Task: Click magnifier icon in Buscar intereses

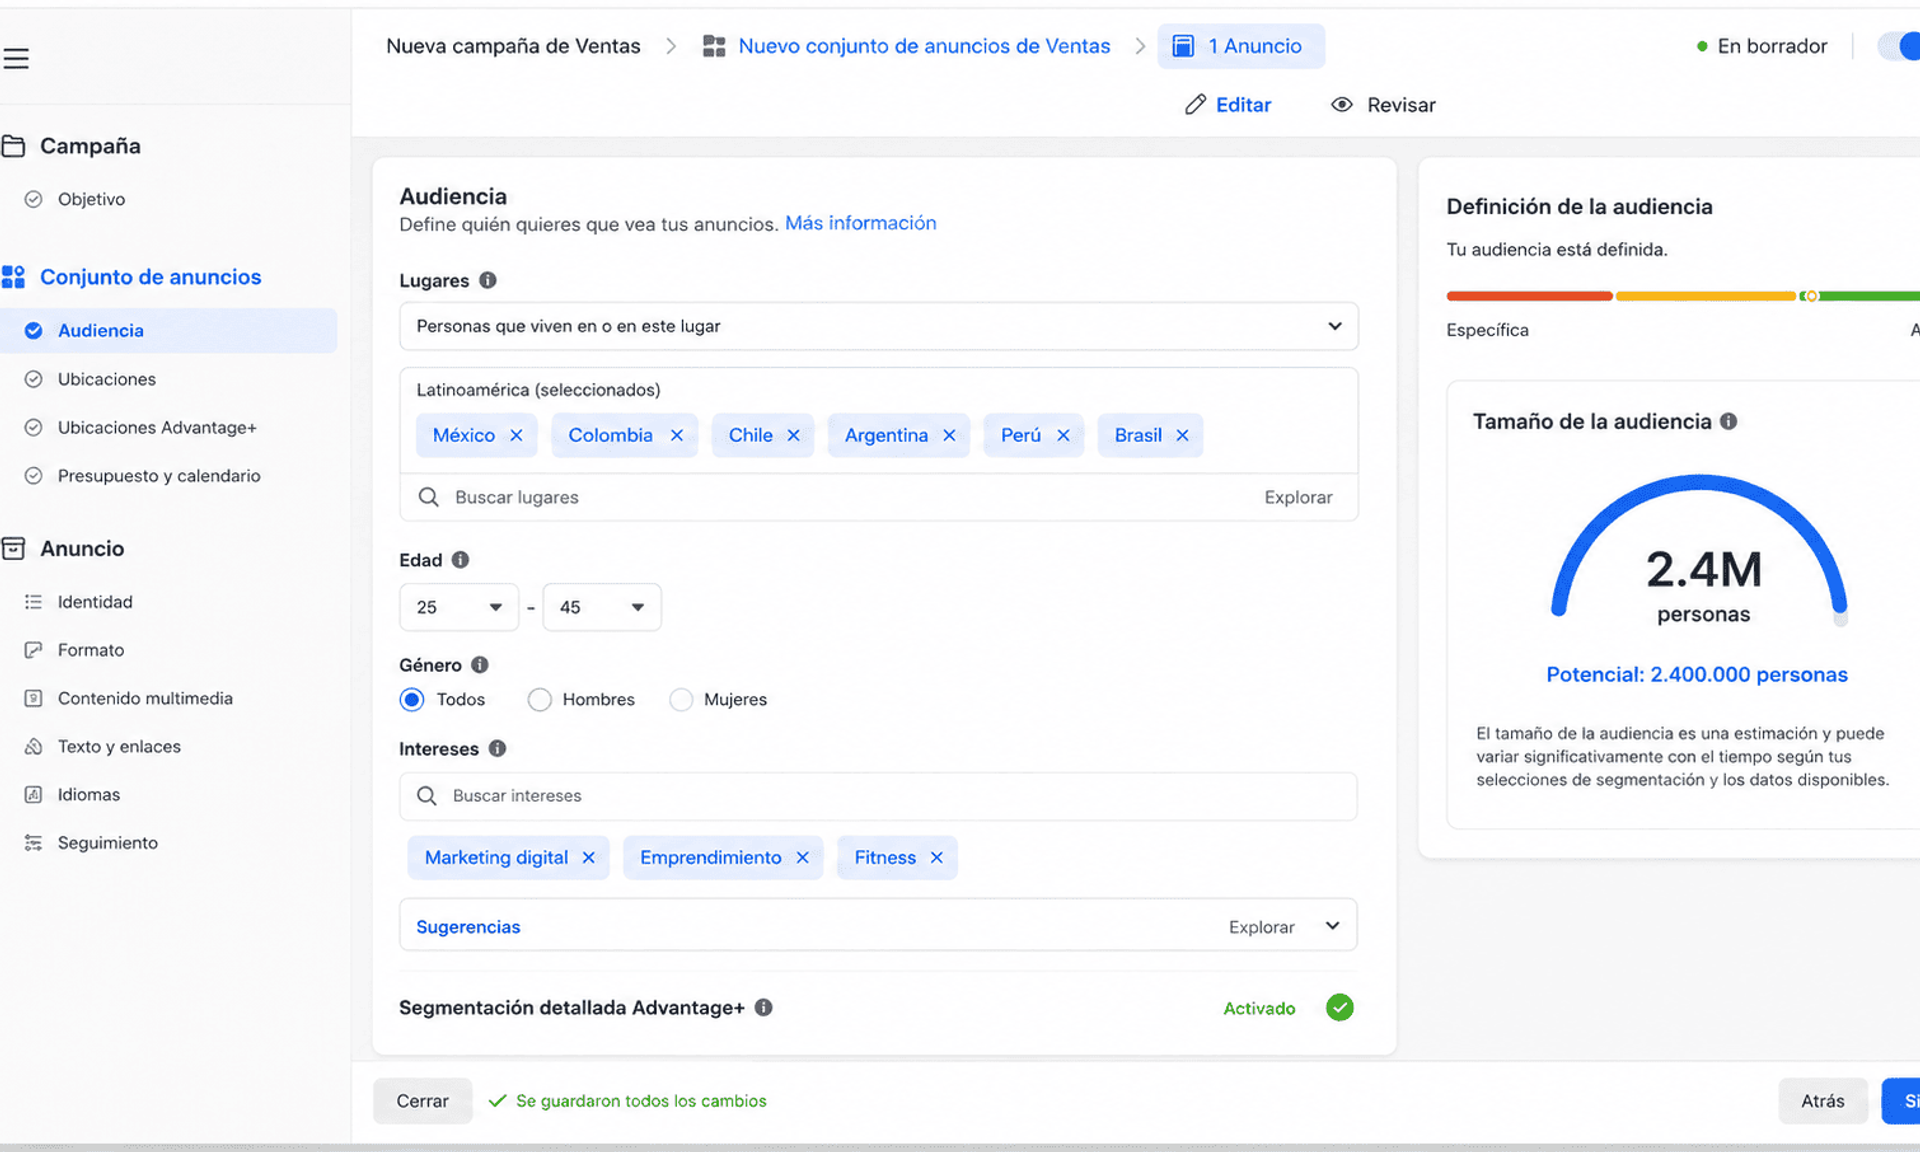Action: tap(427, 796)
